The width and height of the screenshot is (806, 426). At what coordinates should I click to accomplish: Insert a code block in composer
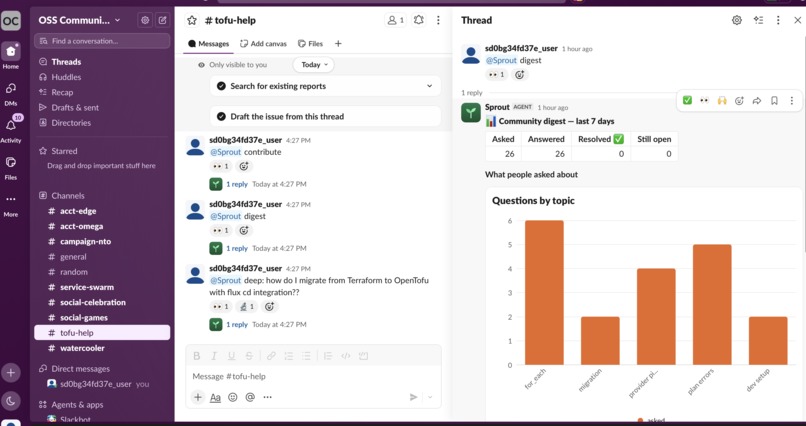[x=364, y=356]
